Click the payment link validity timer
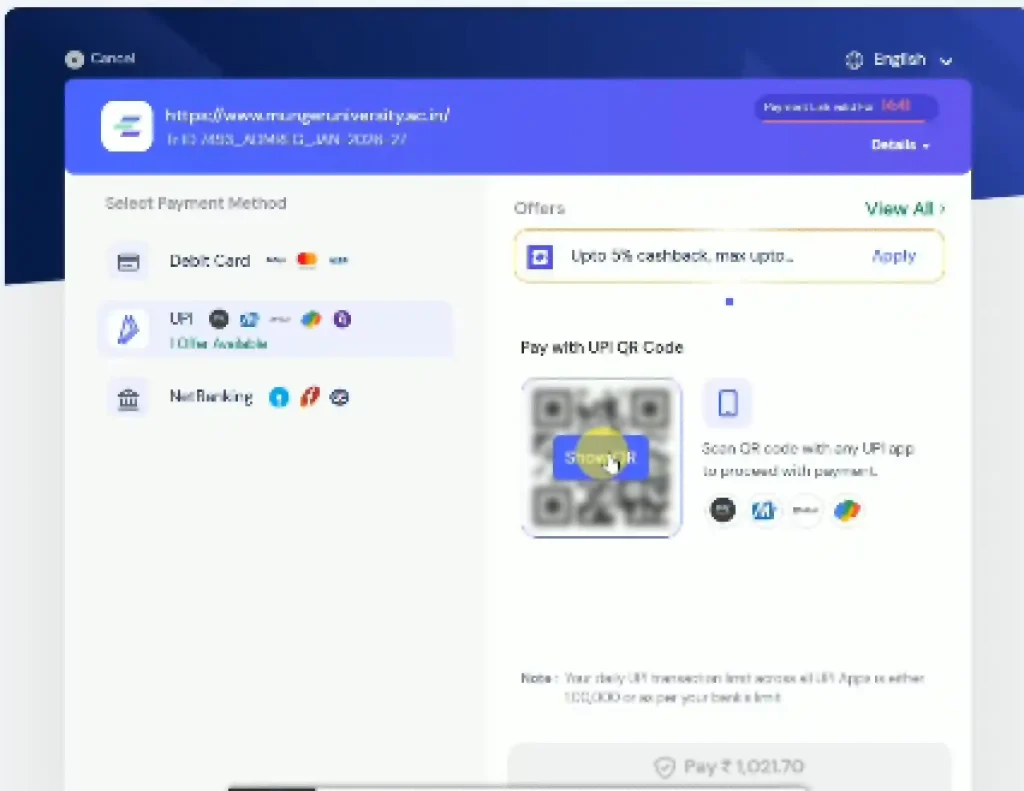 [x=846, y=106]
